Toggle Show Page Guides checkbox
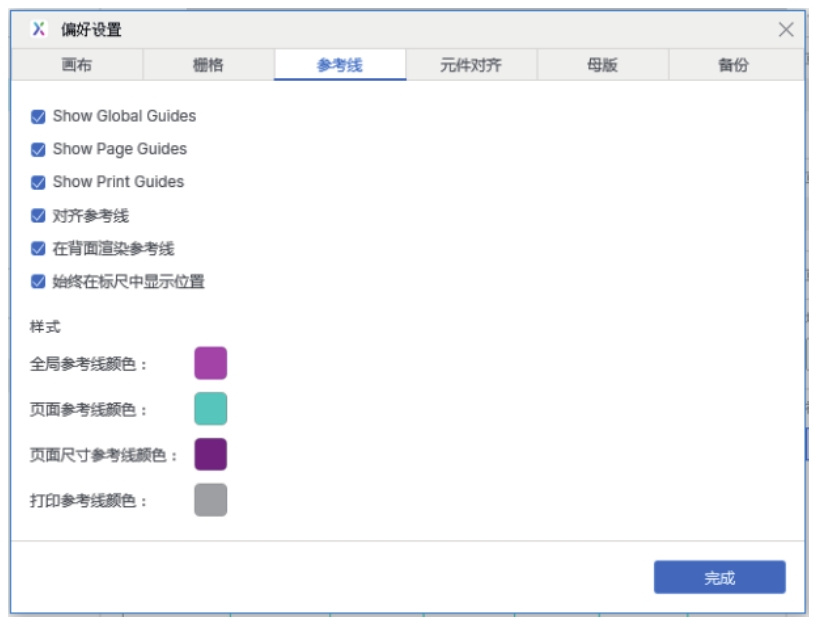Image resolution: width=813 pixels, height=620 pixels. tap(38, 149)
